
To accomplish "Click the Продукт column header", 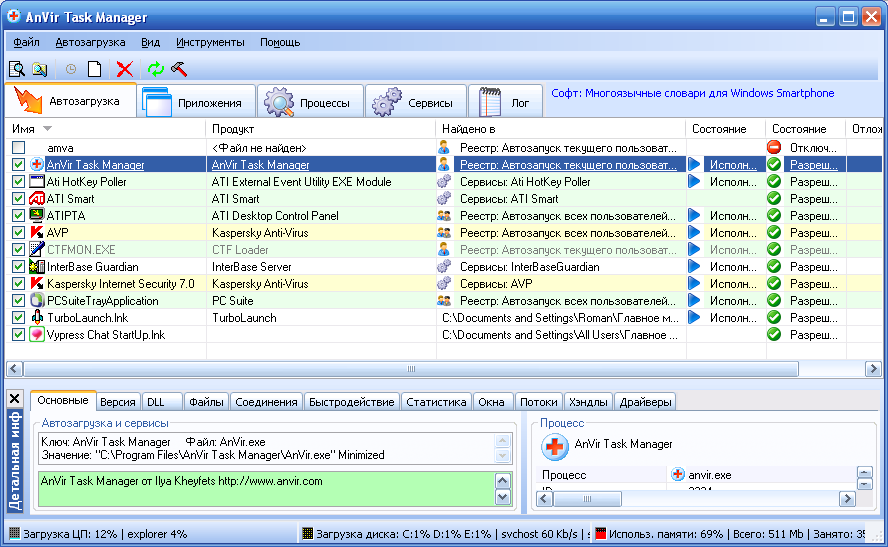I will point(321,129).
